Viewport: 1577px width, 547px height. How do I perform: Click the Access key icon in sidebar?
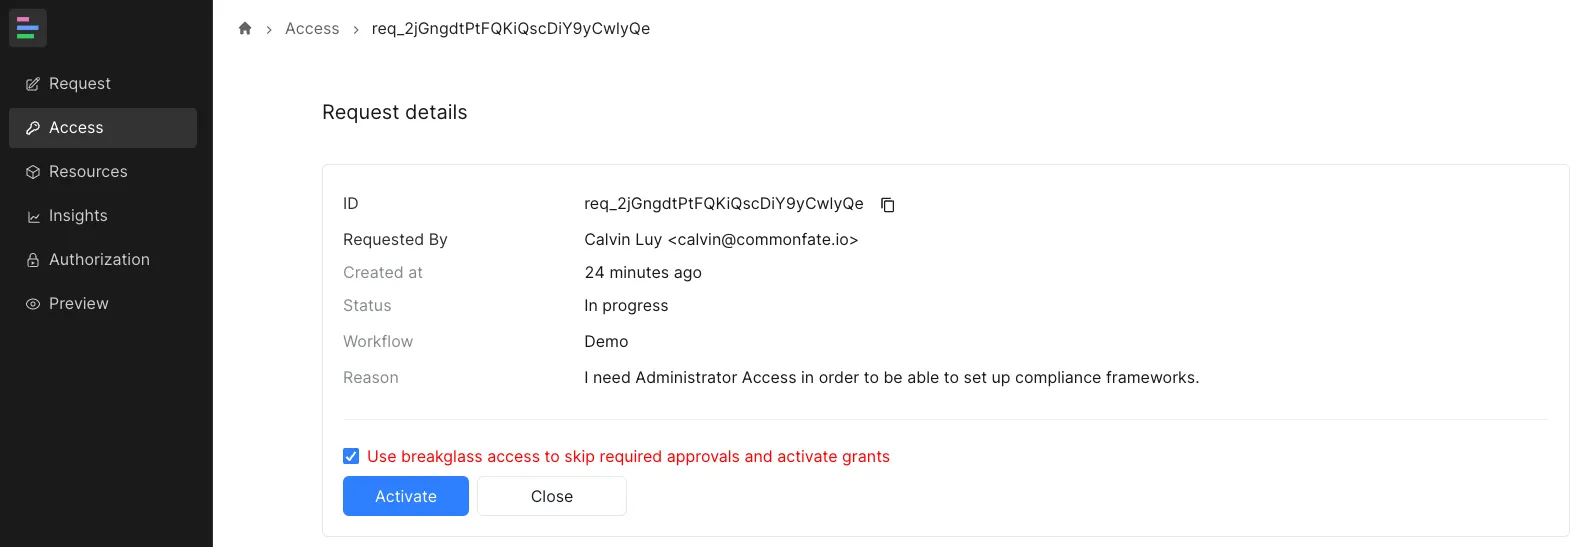coord(33,128)
